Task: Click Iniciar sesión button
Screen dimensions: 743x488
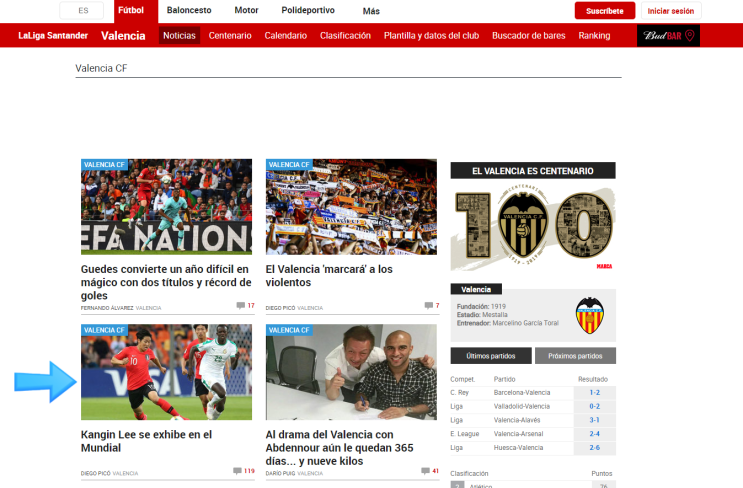Action: [671, 11]
